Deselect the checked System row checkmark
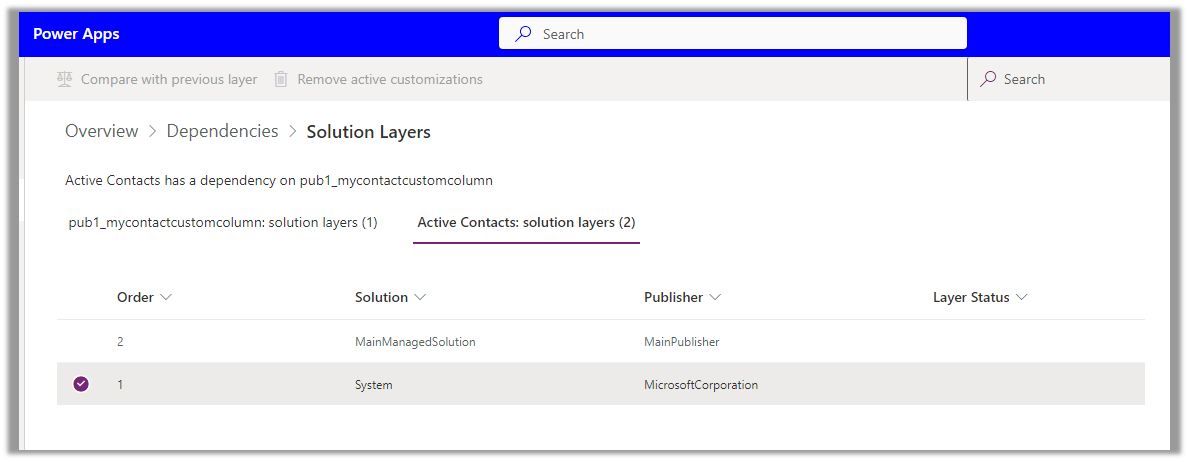The image size is (1189, 462). point(81,384)
